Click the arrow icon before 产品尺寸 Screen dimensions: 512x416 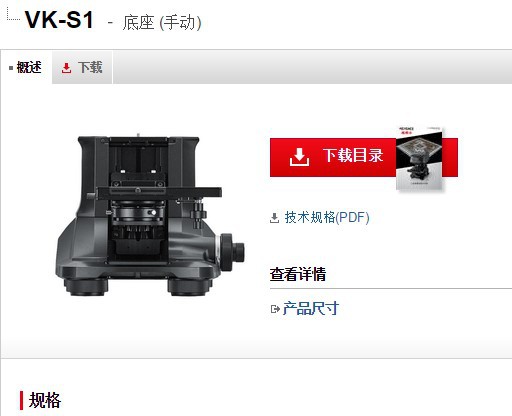coord(275,309)
